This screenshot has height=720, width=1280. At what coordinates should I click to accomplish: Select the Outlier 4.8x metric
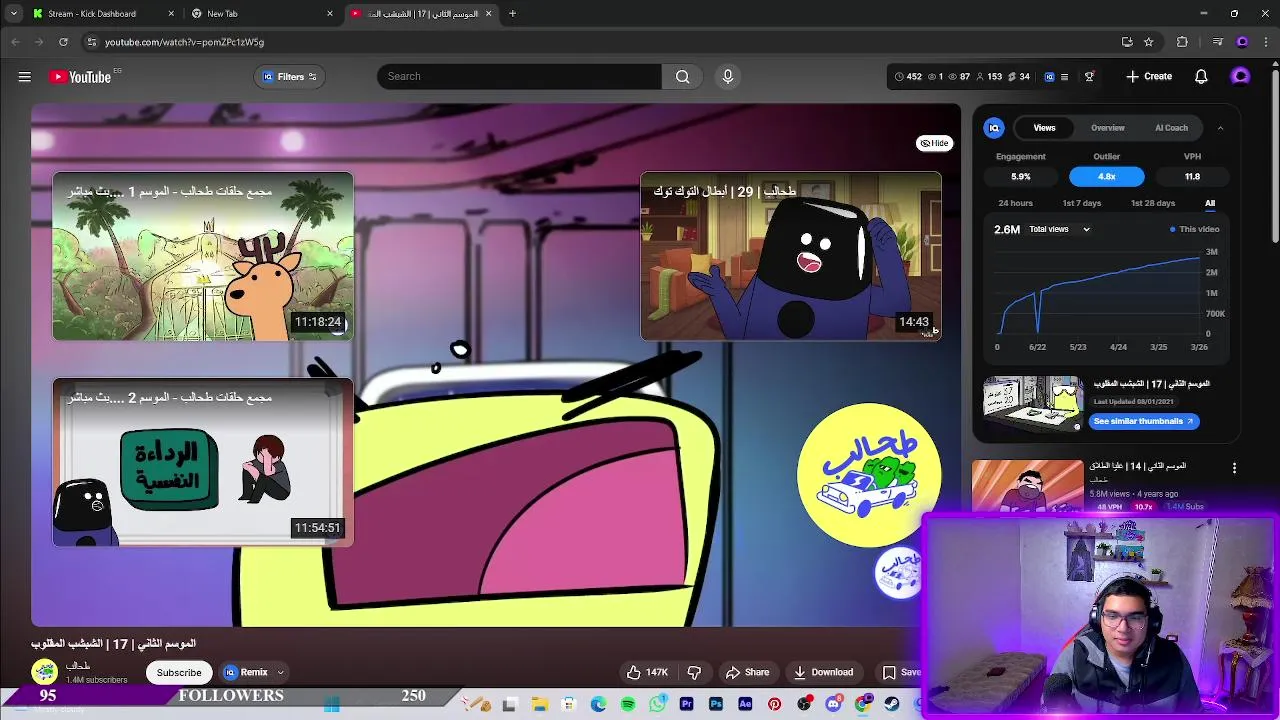pyautogui.click(x=1106, y=176)
